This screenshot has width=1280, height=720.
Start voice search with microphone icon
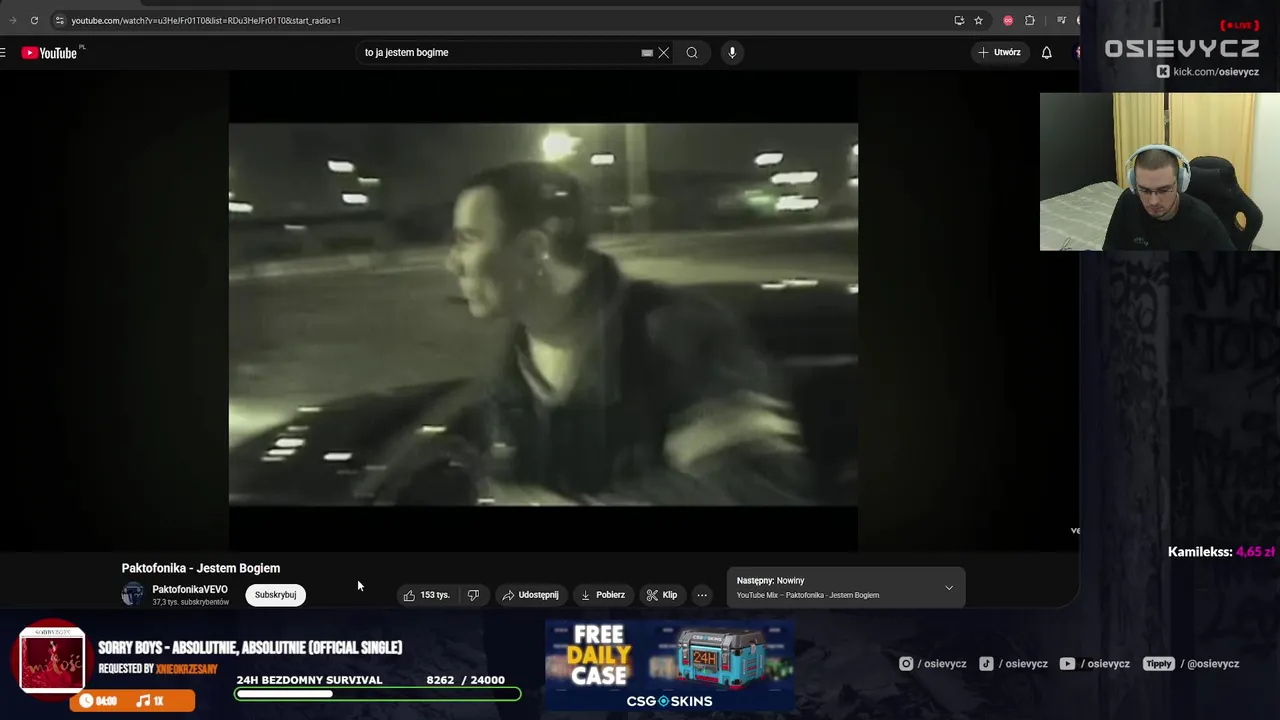(x=732, y=53)
